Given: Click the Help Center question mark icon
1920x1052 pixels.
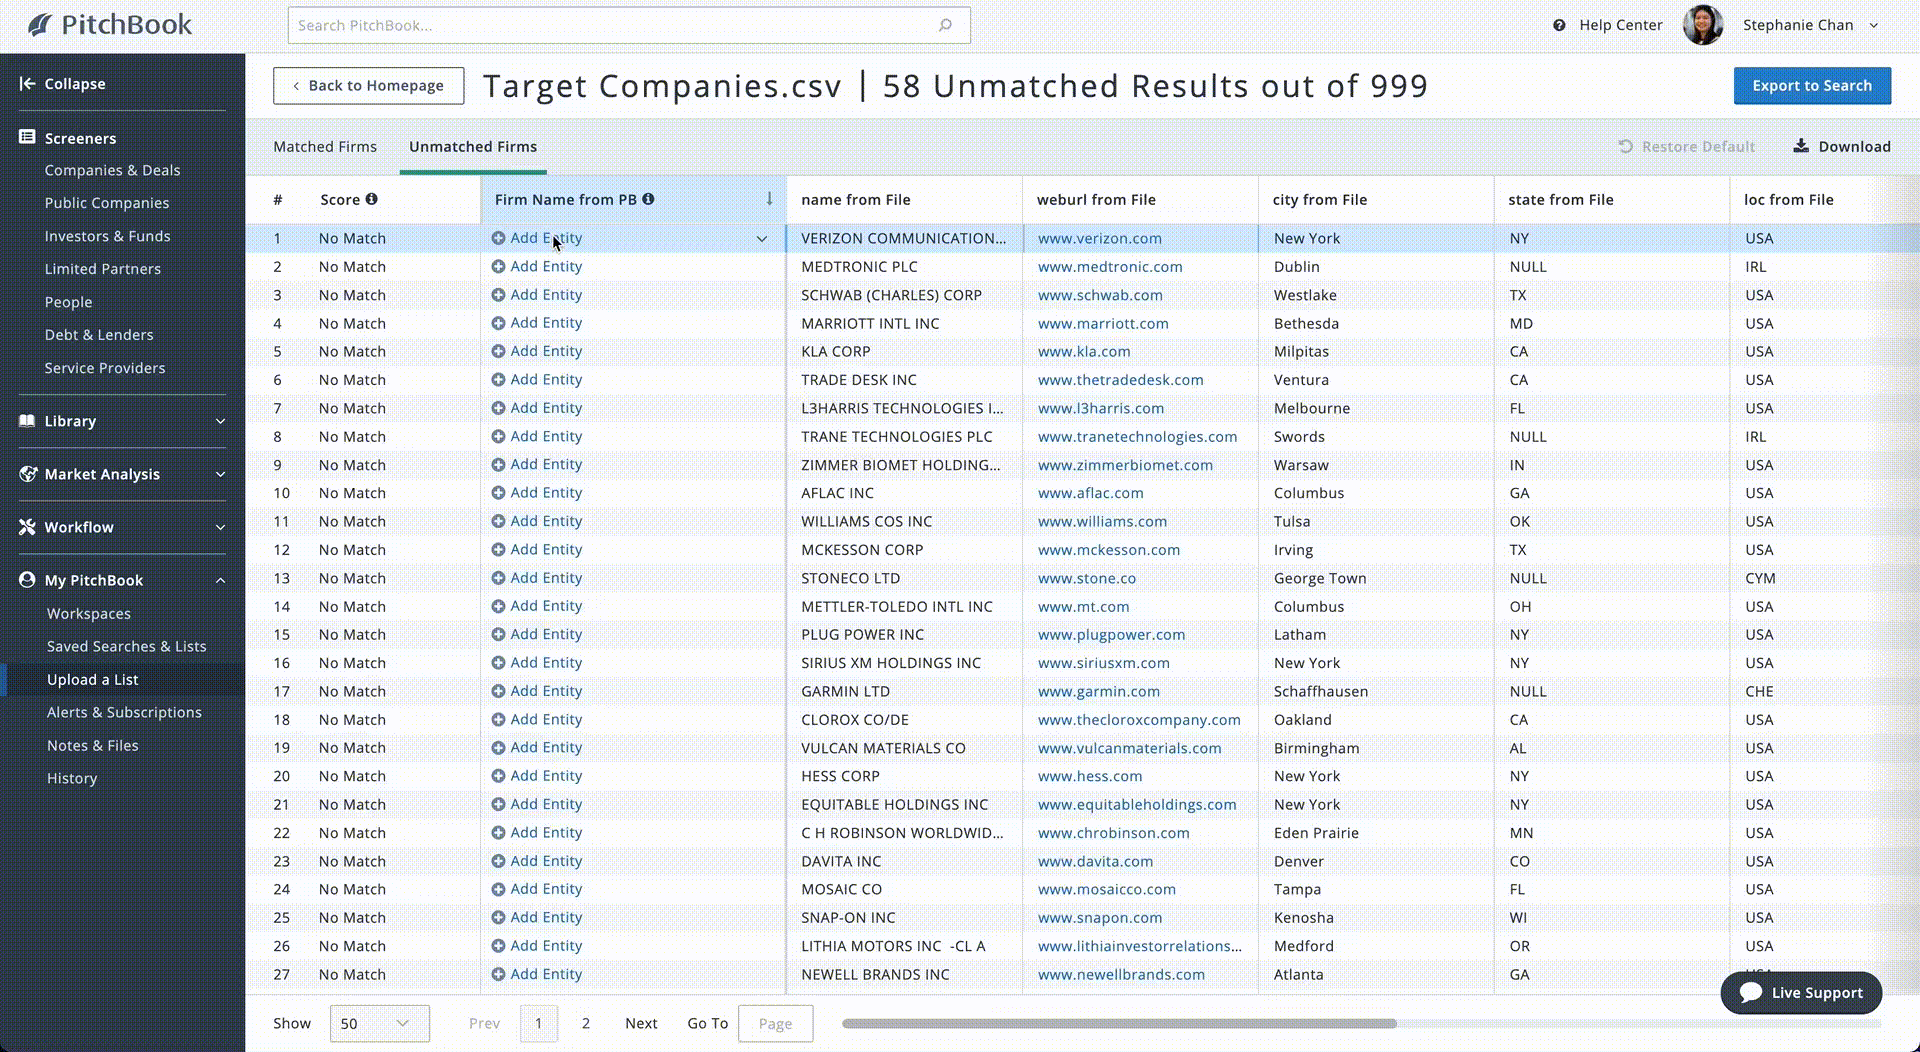Looking at the screenshot, I should [1559, 25].
